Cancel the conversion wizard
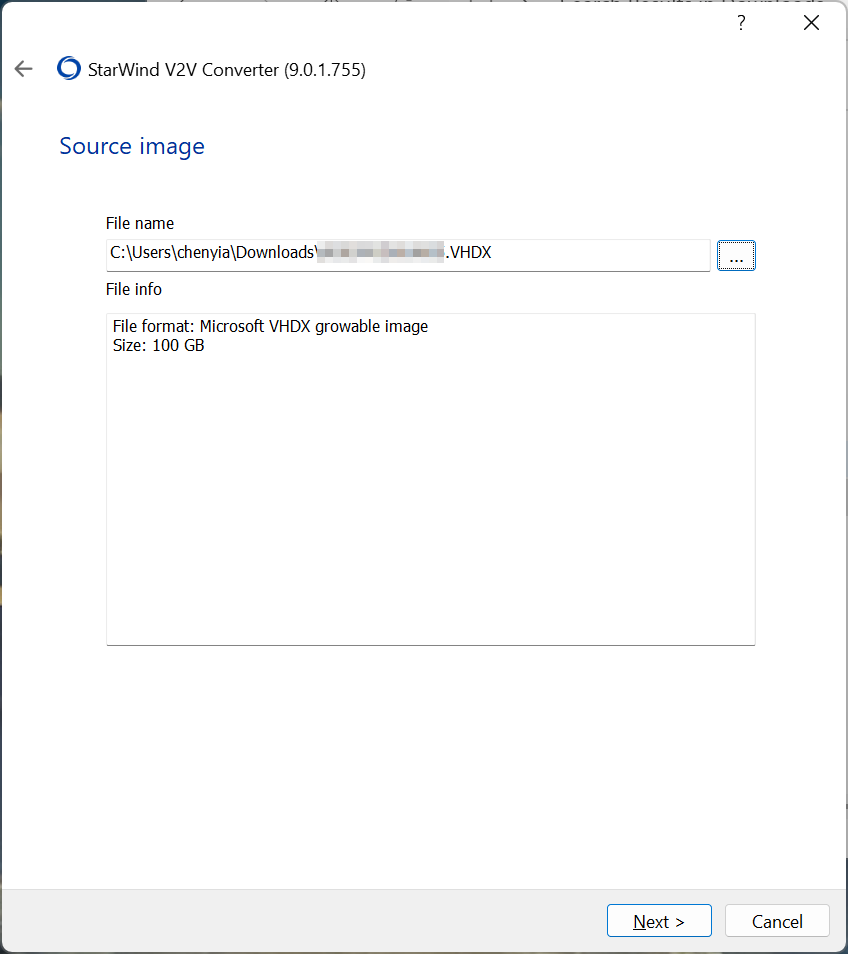 [777, 921]
